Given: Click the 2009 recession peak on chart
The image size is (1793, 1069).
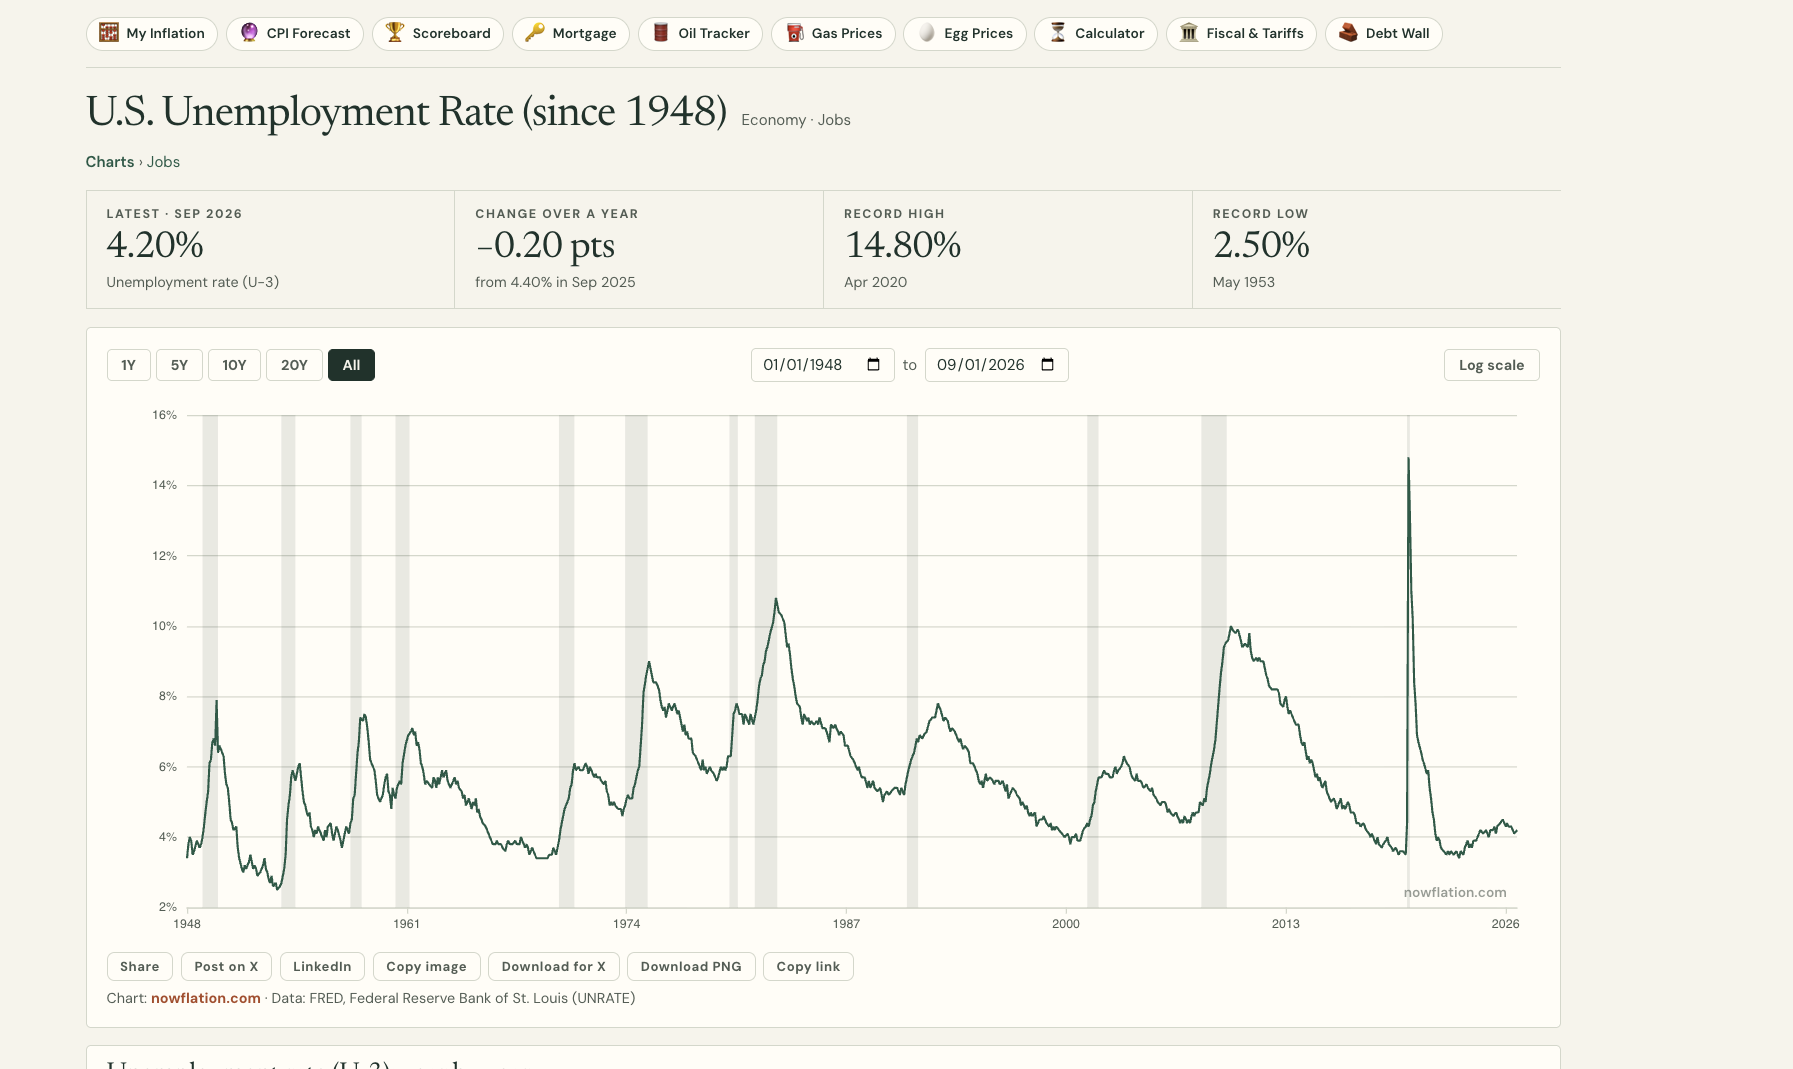Looking at the screenshot, I should point(1231,628).
